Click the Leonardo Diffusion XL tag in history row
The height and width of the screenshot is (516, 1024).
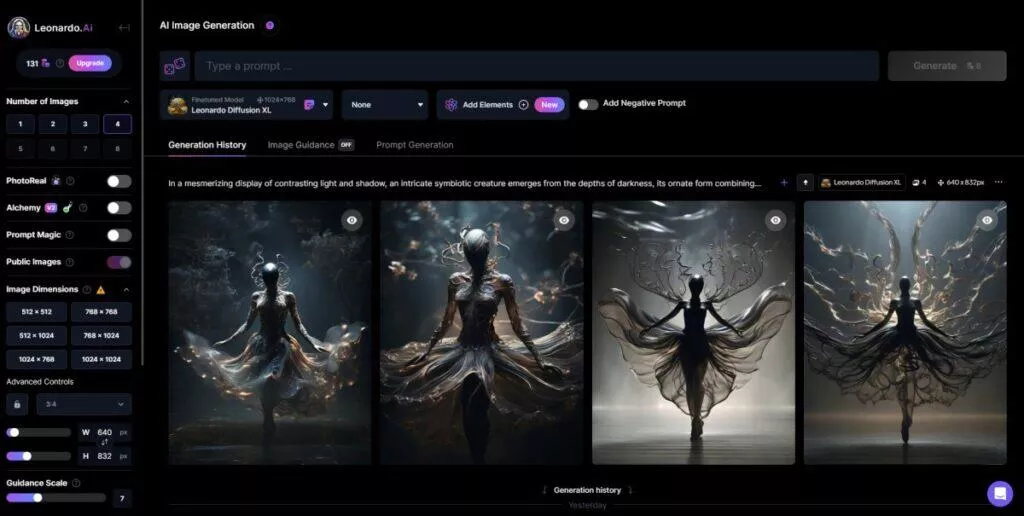point(862,183)
